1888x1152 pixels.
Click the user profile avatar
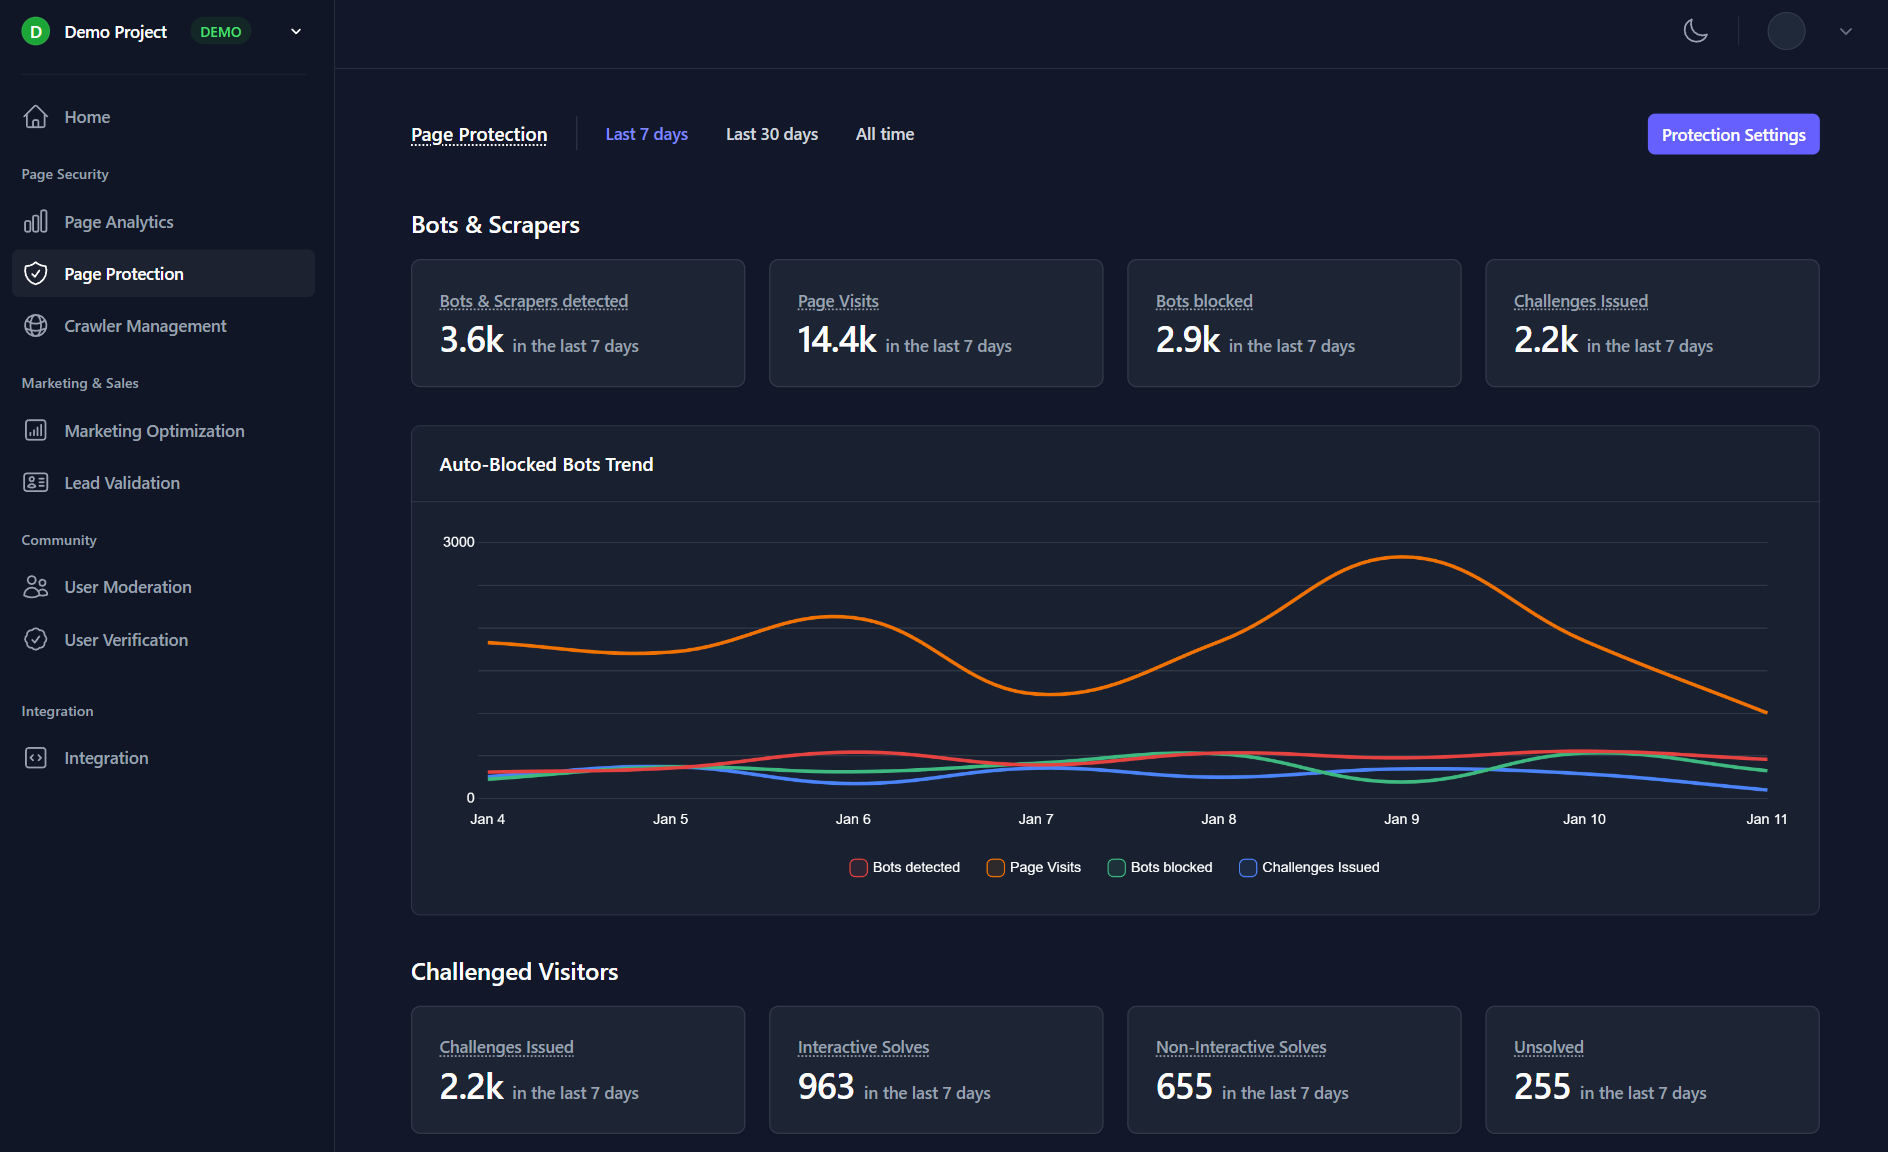pos(1786,31)
